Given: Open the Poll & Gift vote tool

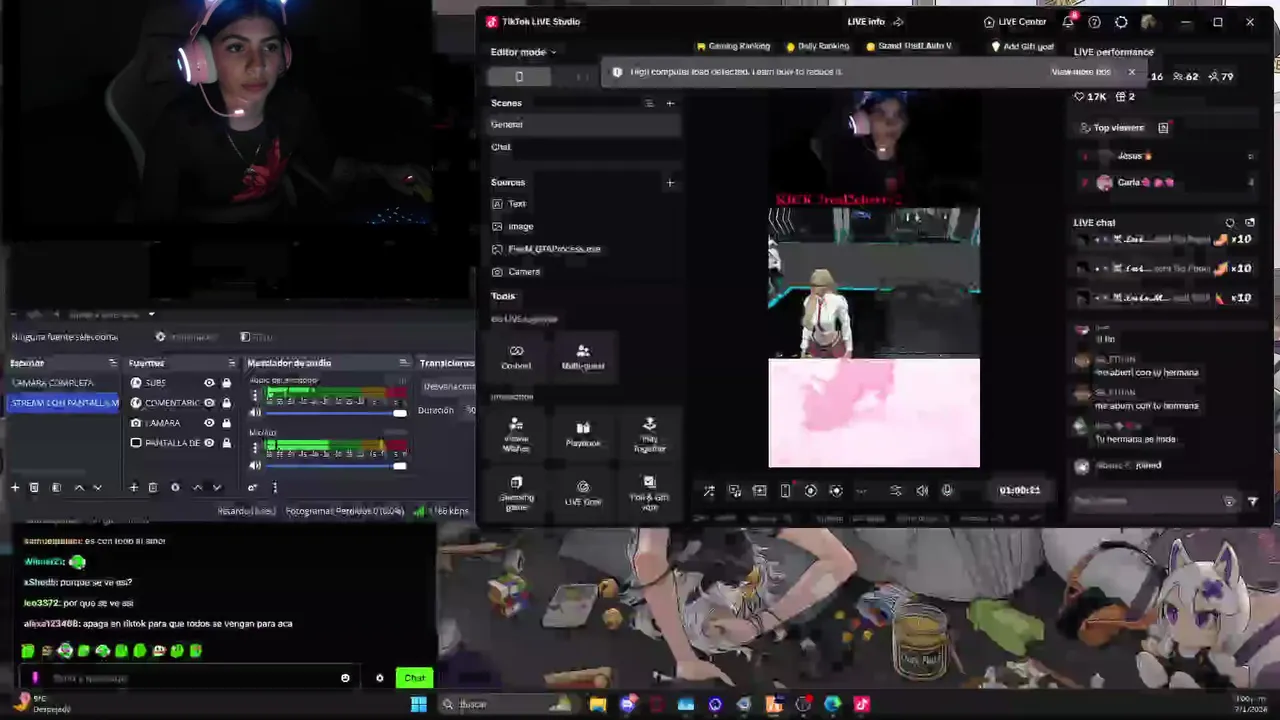Looking at the screenshot, I should [649, 494].
